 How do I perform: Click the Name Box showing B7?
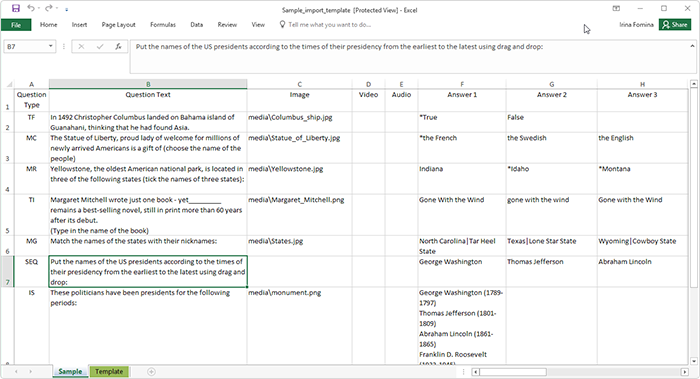[25, 46]
